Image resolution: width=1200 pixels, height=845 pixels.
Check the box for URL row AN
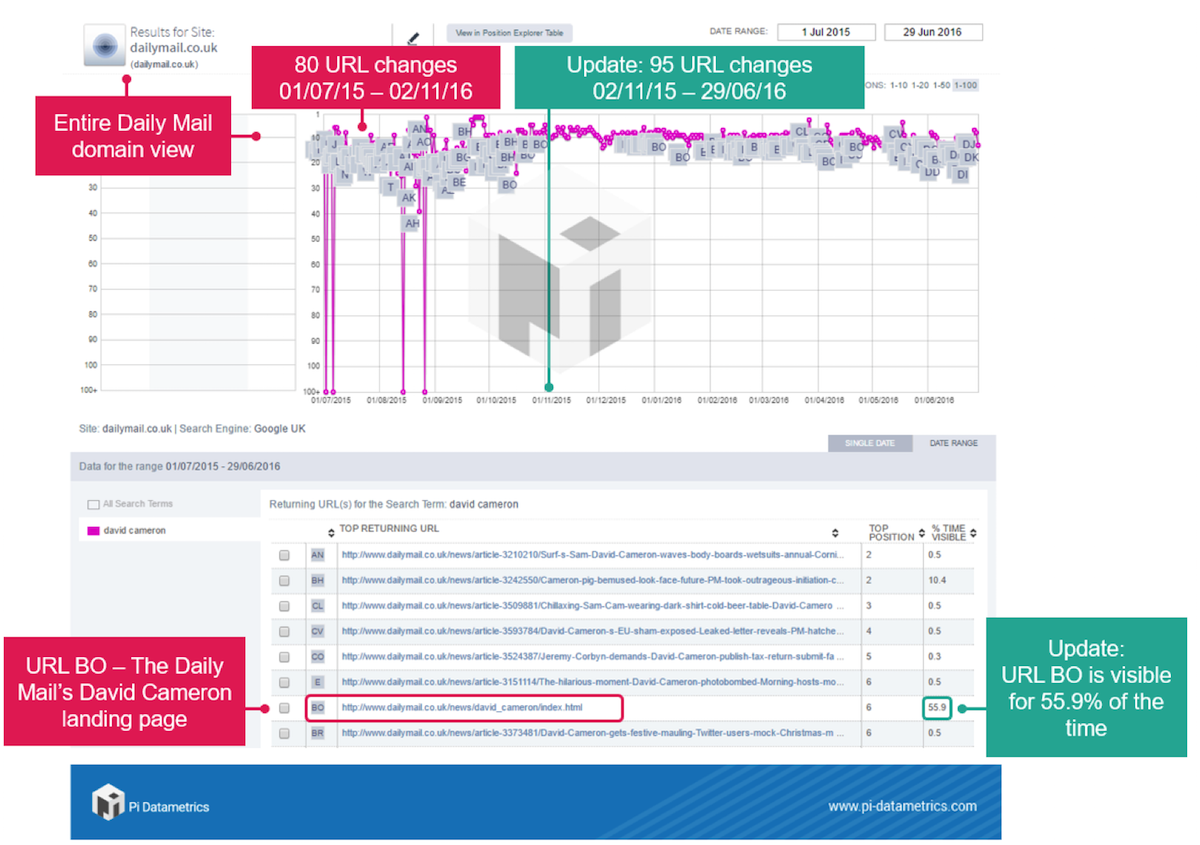point(284,555)
